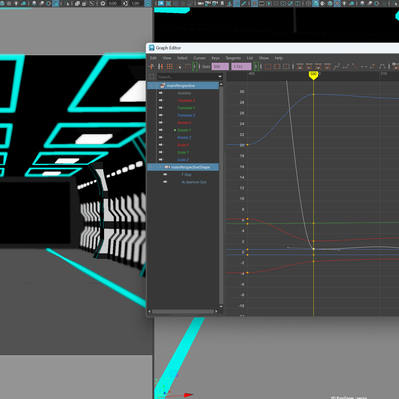Click the curve icon beside Rotate Y
The height and width of the screenshot is (399, 399).
[161, 130]
